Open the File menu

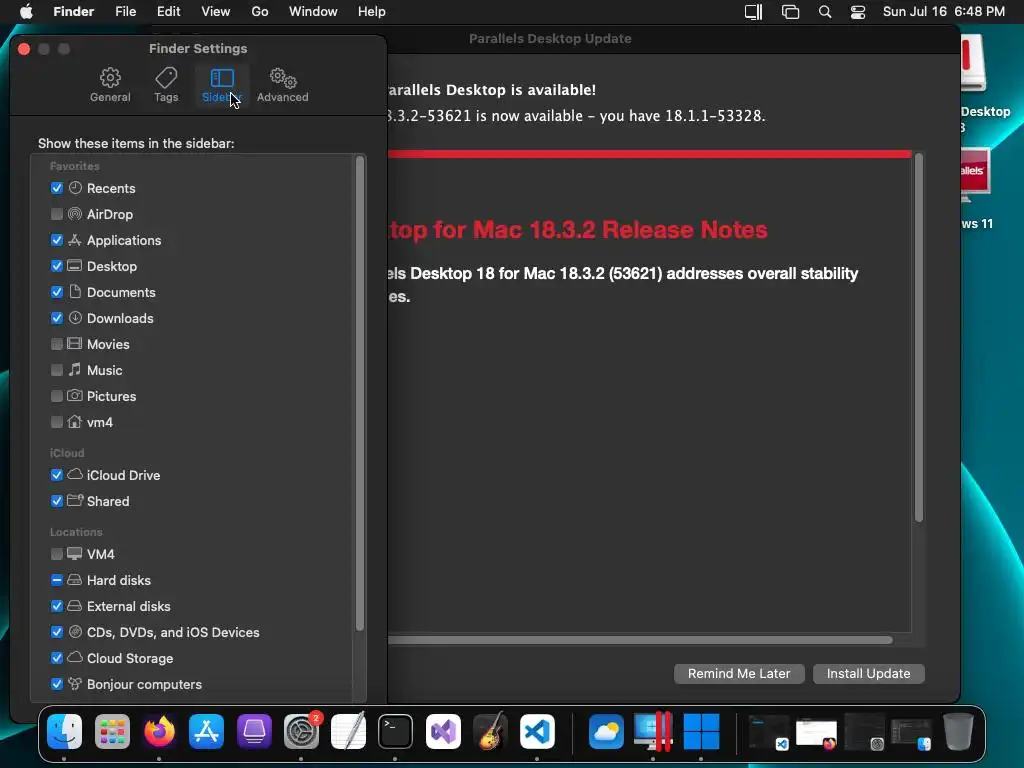125,12
